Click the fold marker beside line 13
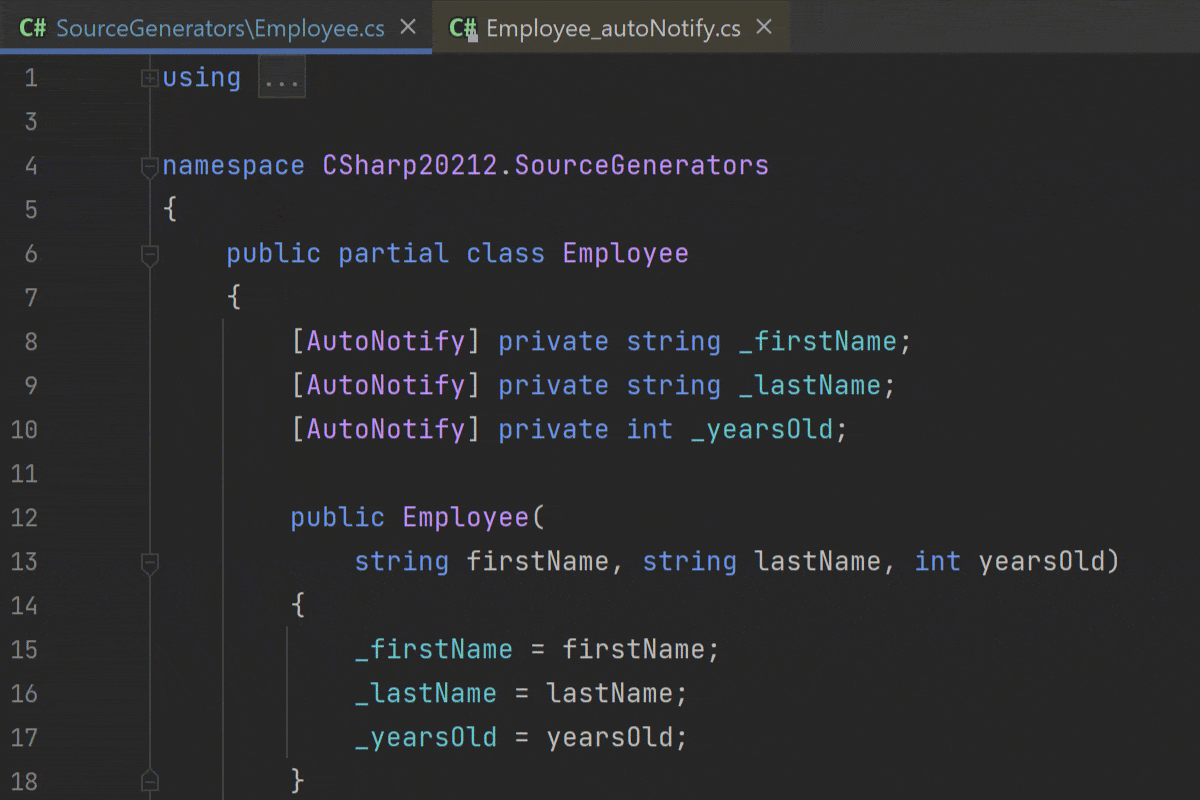The height and width of the screenshot is (800, 1200). (148, 562)
